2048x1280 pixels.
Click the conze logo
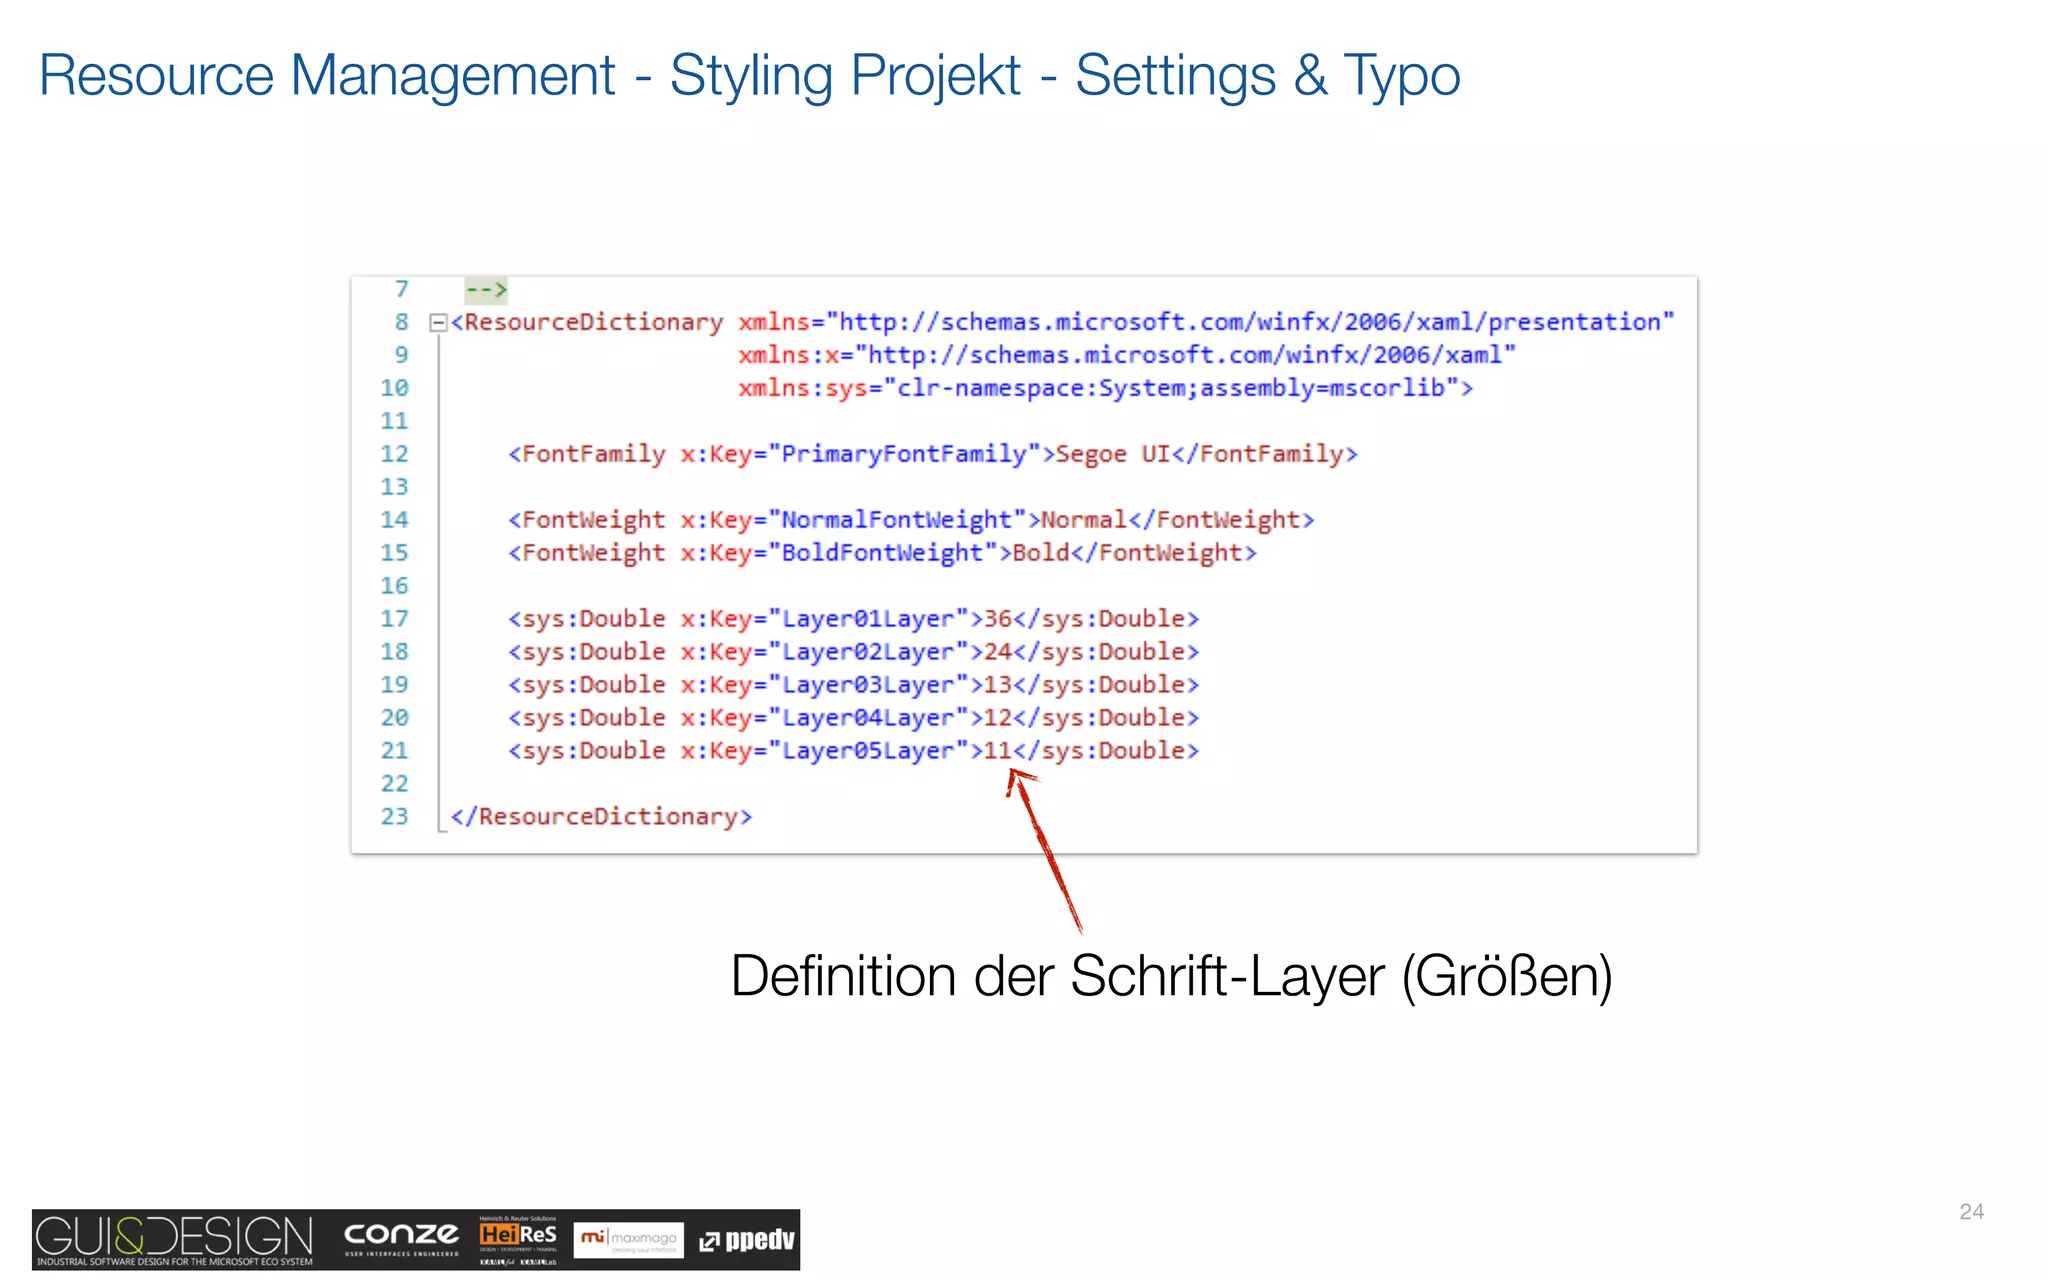pyautogui.click(x=402, y=1239)
